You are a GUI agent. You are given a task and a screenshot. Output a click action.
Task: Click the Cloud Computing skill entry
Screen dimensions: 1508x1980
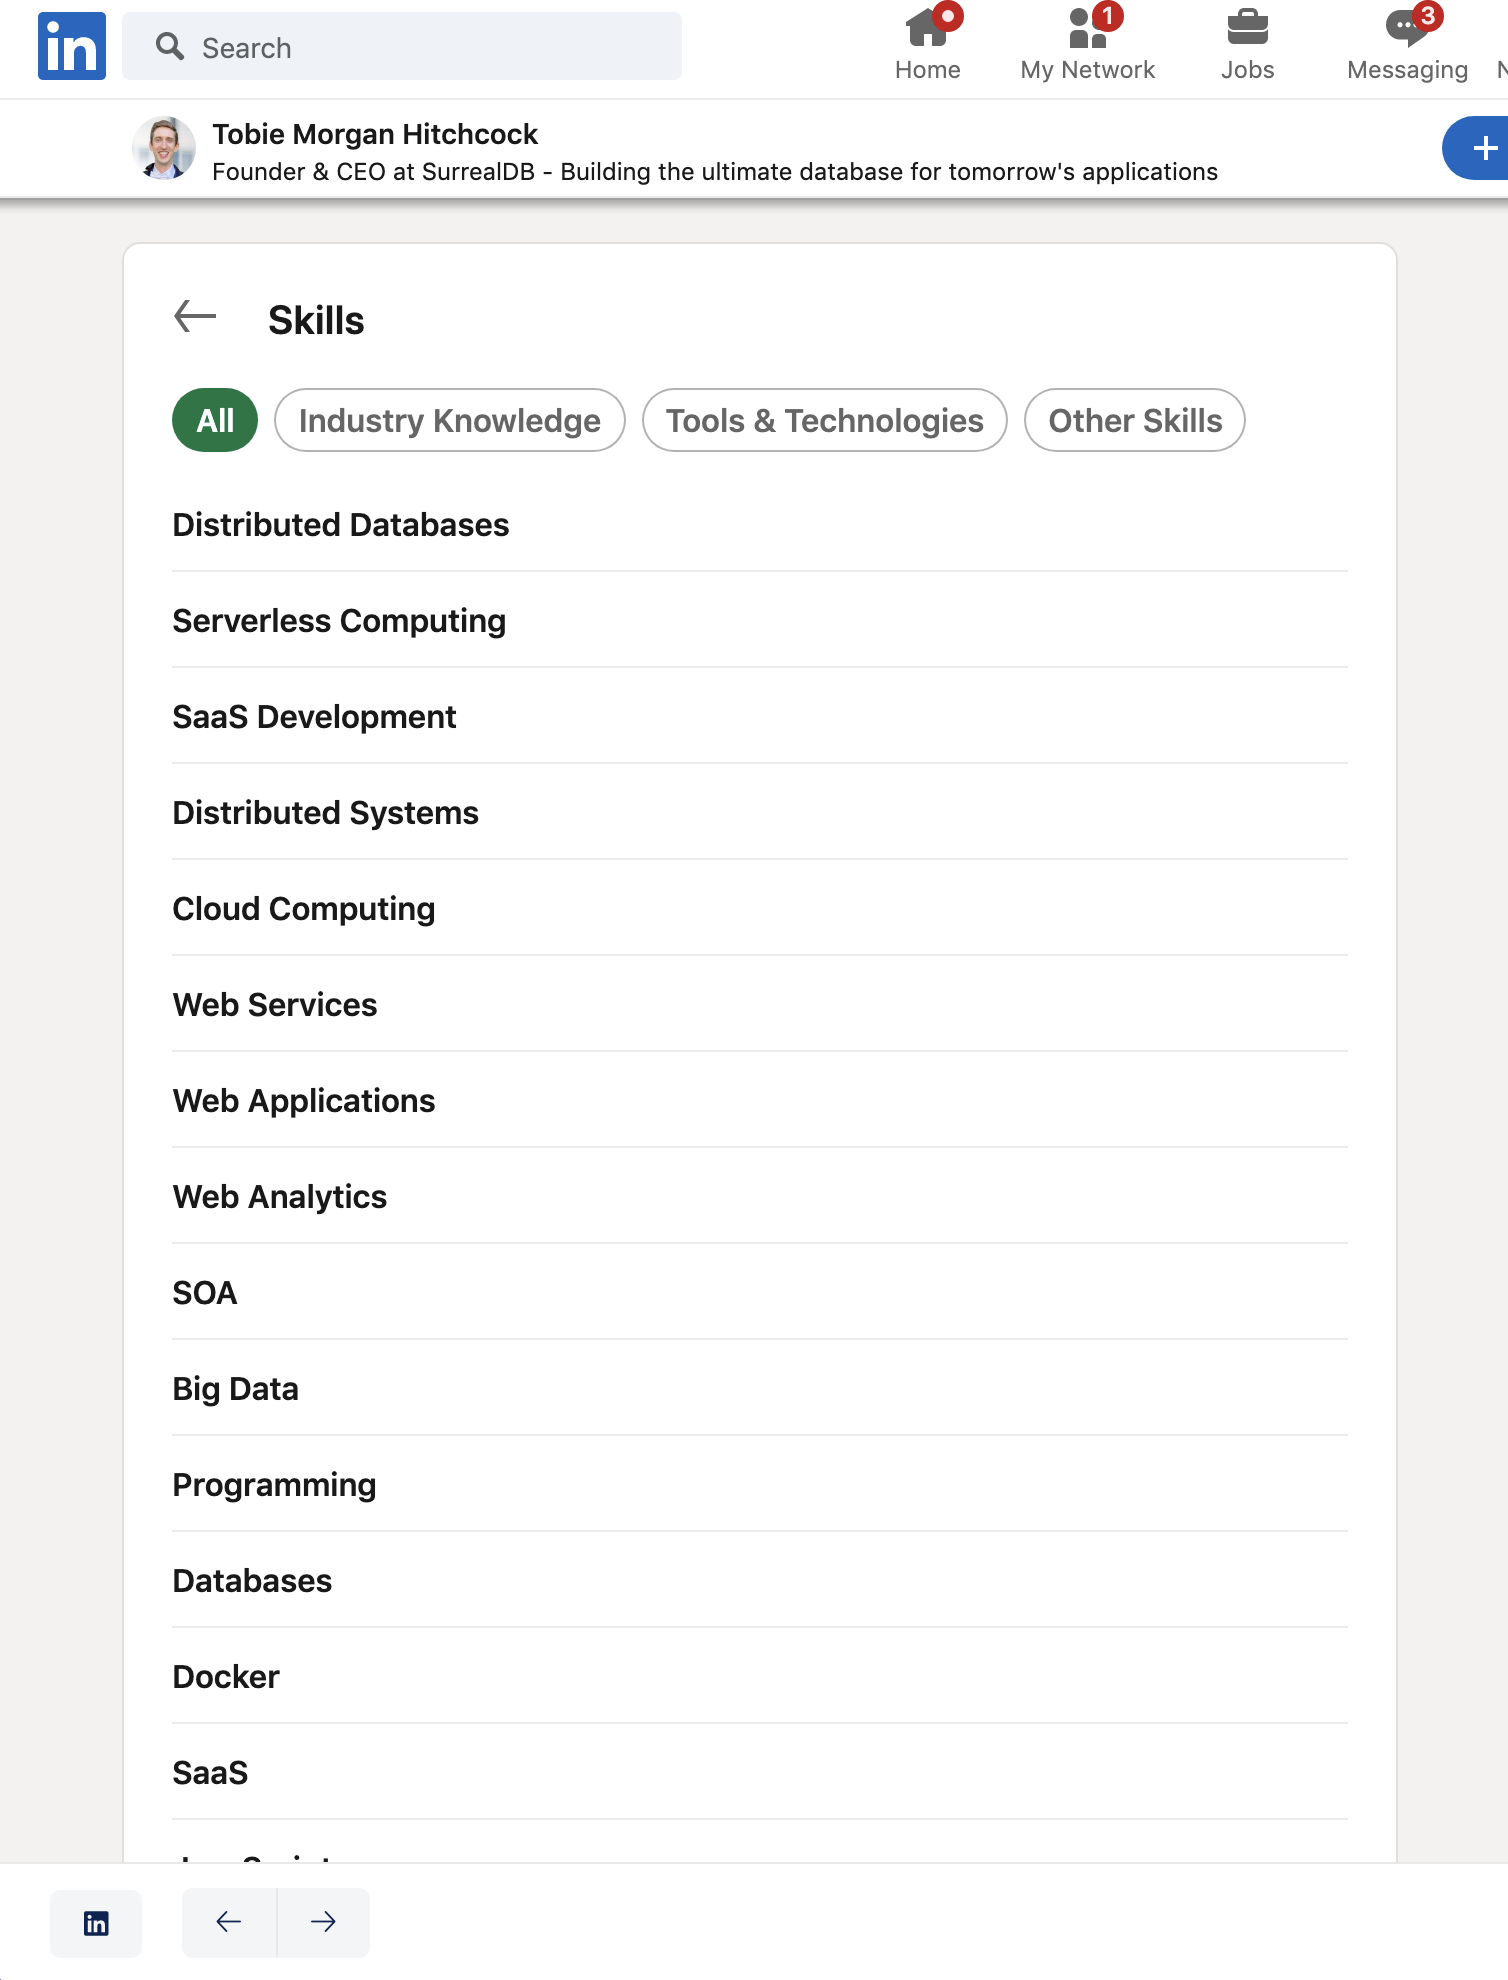click(x=303, y=909)
